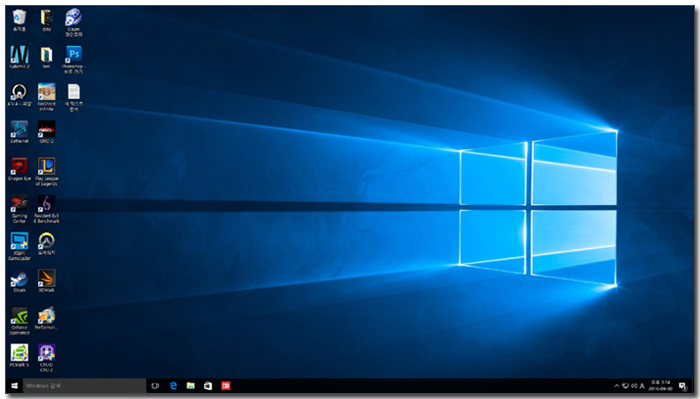Select the Resident Evil 6 Benchmark icon

[x=46, y=209]
